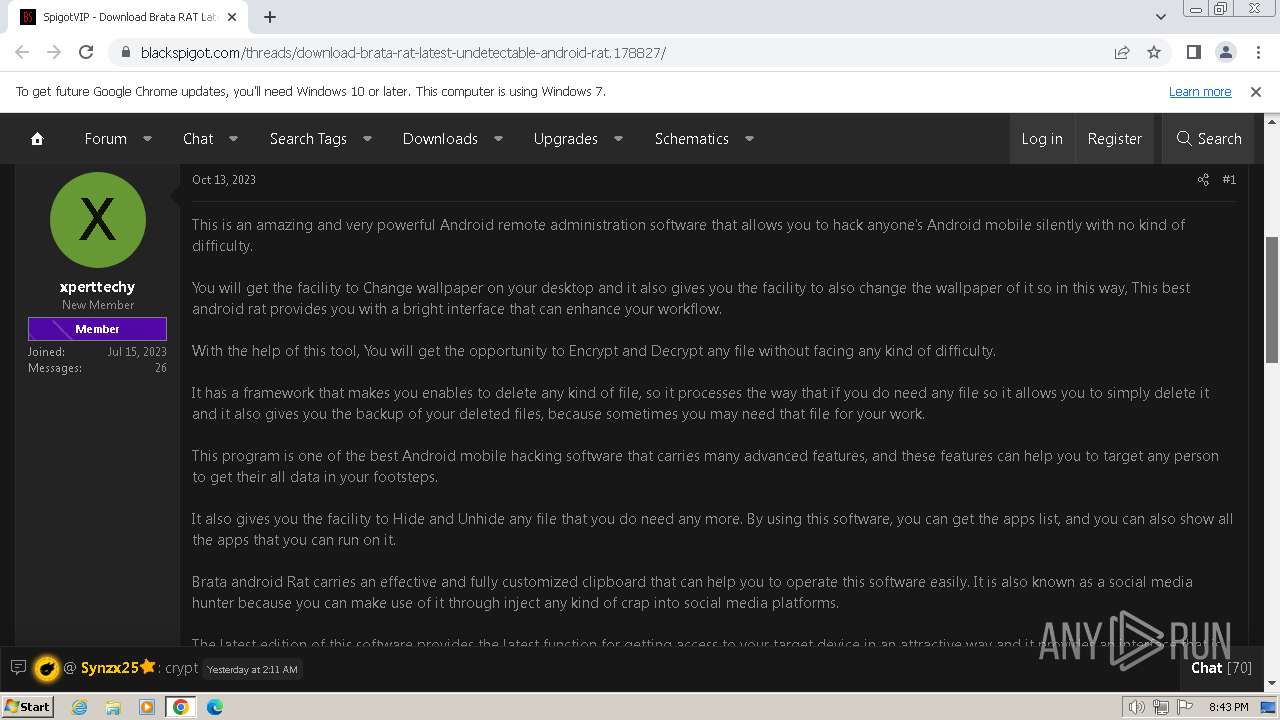Close the SpigotVIP tab
Image resolution: width=1280 pixels, height=720 pixels.
coord(232,17)
